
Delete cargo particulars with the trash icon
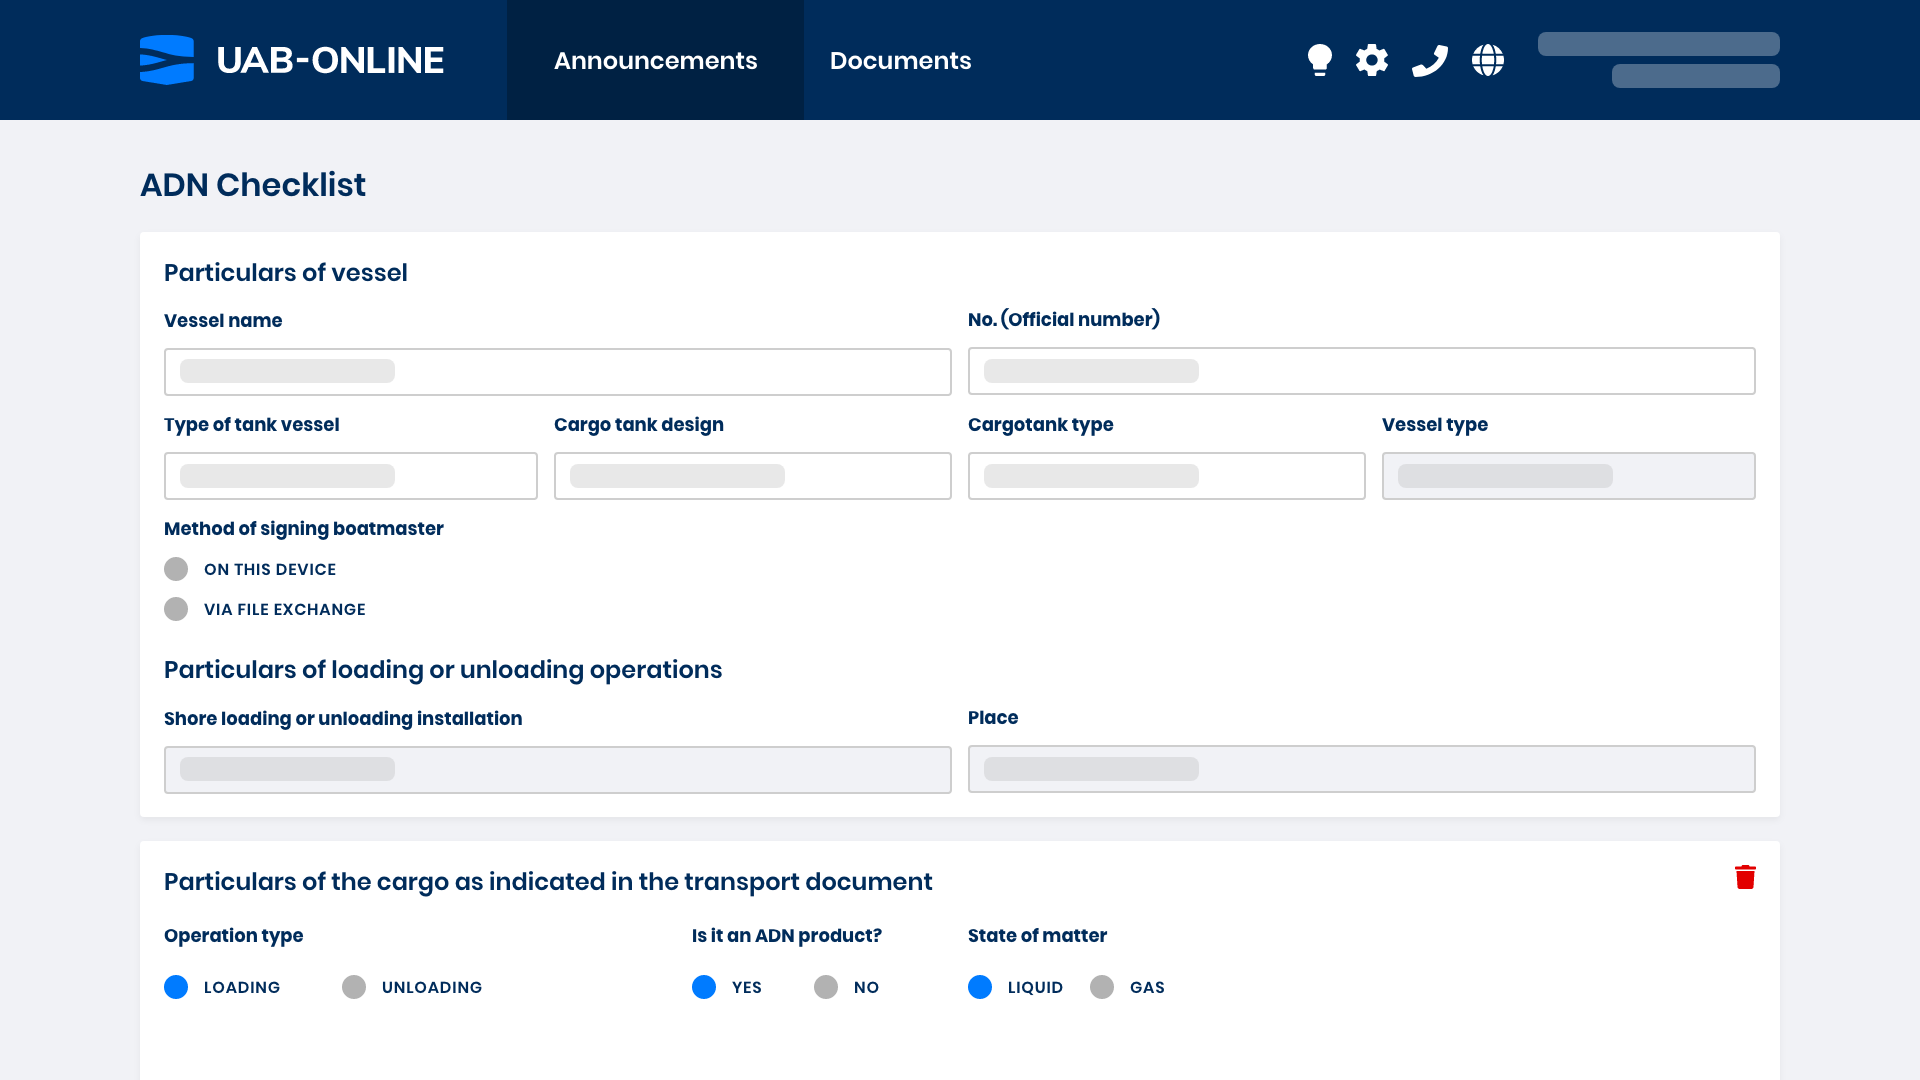coord(1746,876)
